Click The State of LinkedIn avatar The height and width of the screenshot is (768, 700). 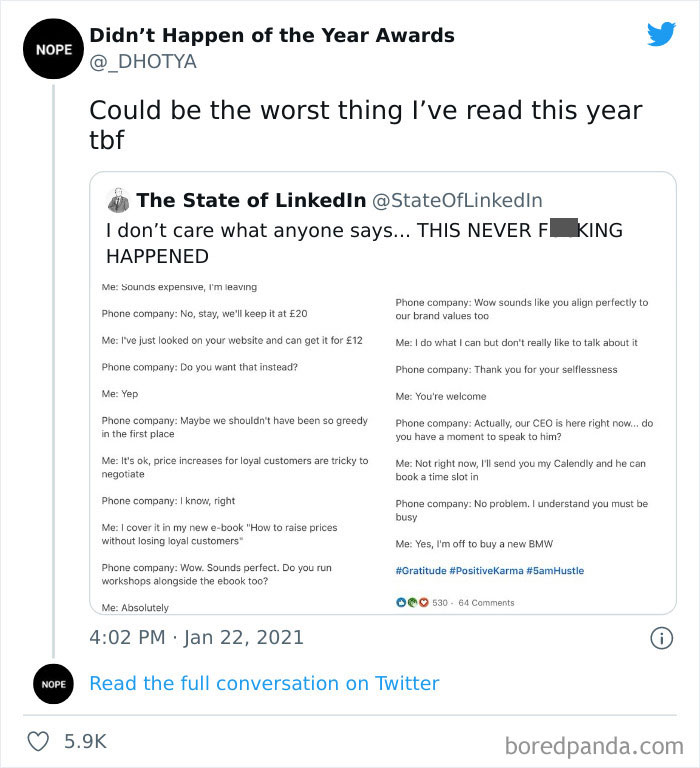(117, 200)
